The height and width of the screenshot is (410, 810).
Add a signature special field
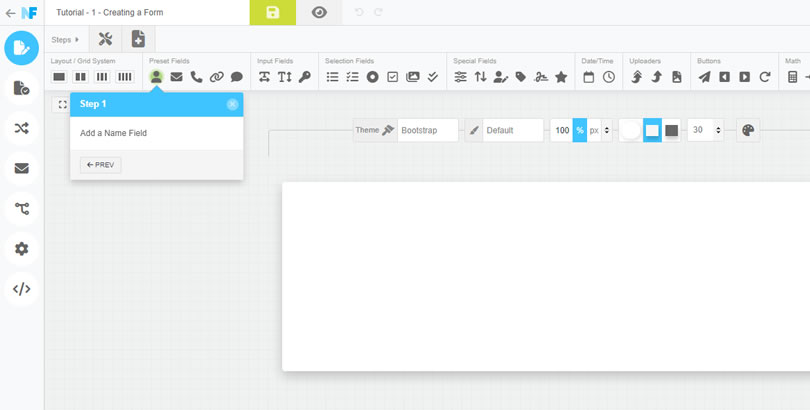pyautogui.click(x=541, y=77)
